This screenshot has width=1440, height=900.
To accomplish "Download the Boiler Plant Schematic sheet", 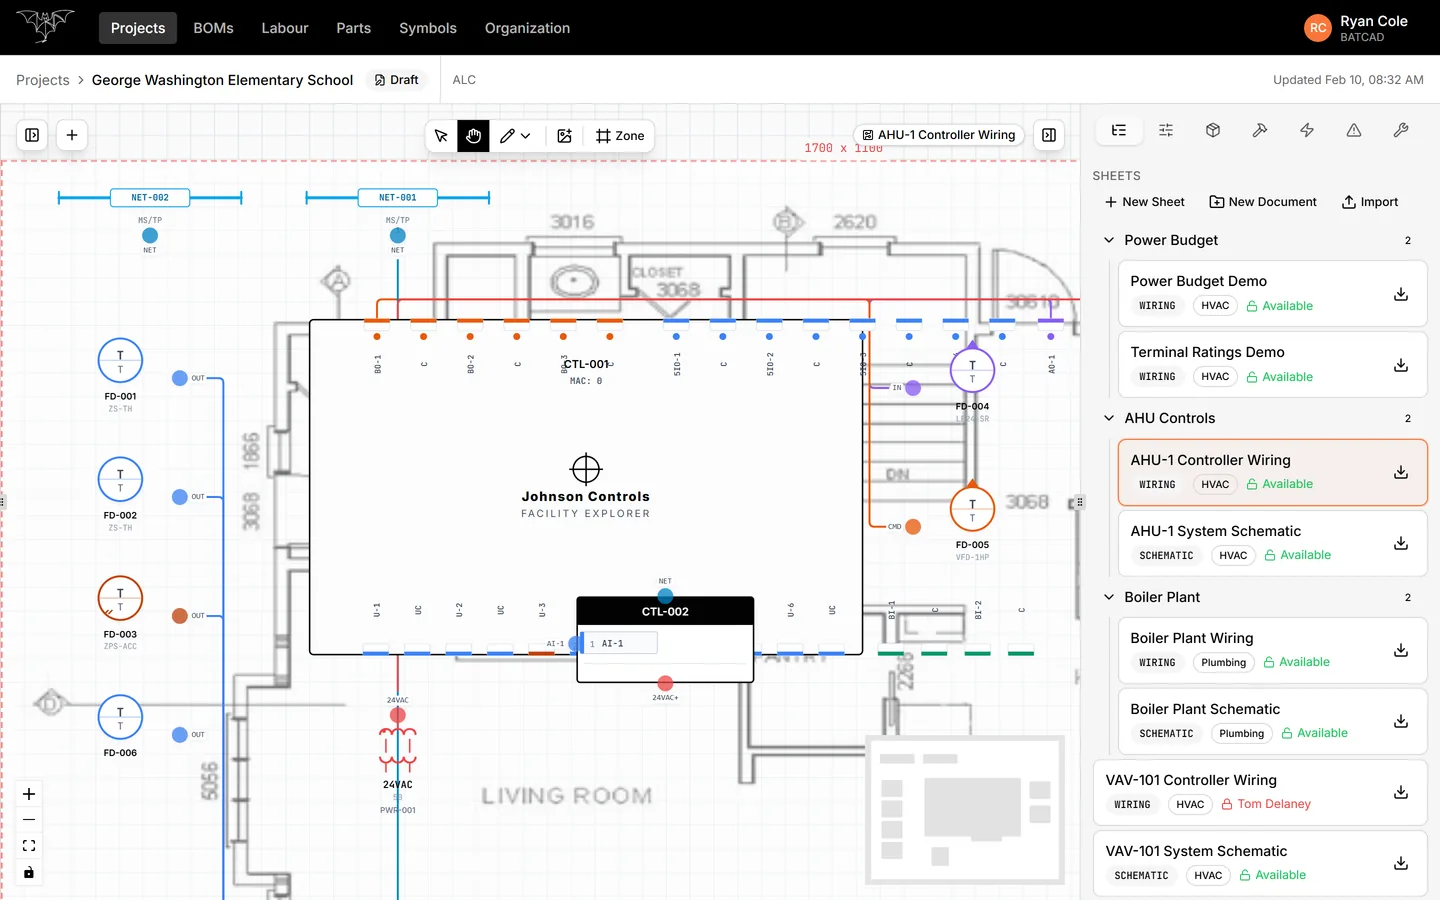I will pyautogui.click(x=1401, y=721).
